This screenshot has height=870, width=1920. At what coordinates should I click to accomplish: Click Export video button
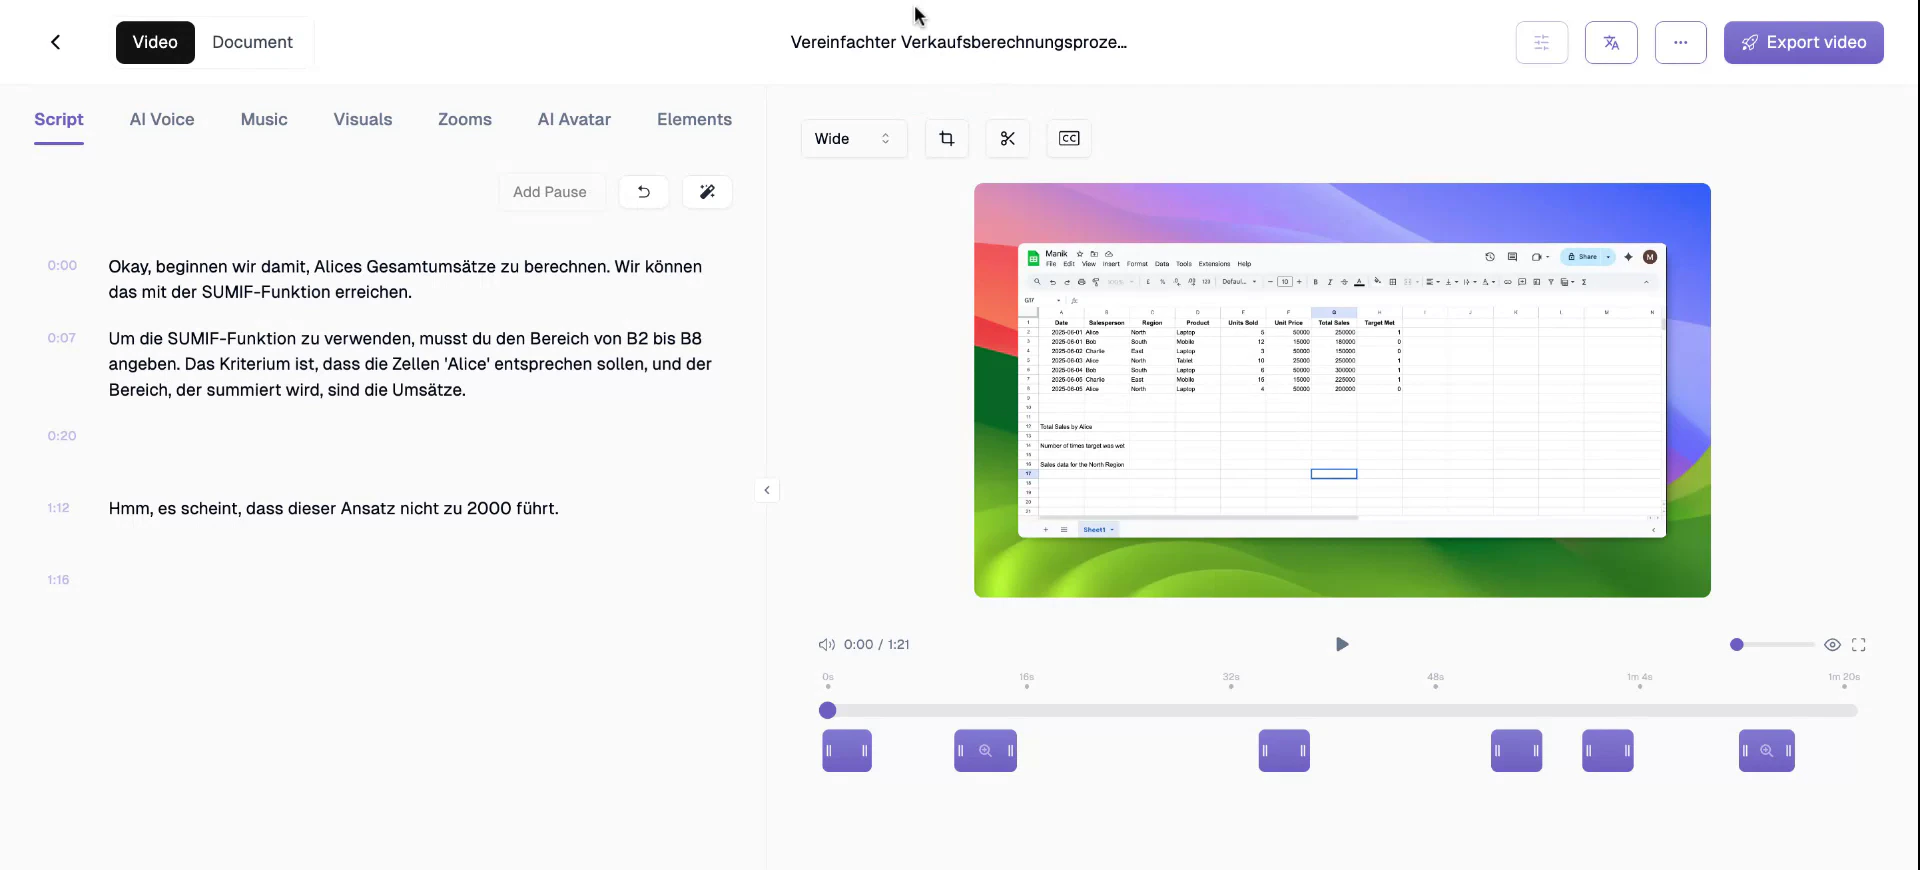pos(1803,42)
